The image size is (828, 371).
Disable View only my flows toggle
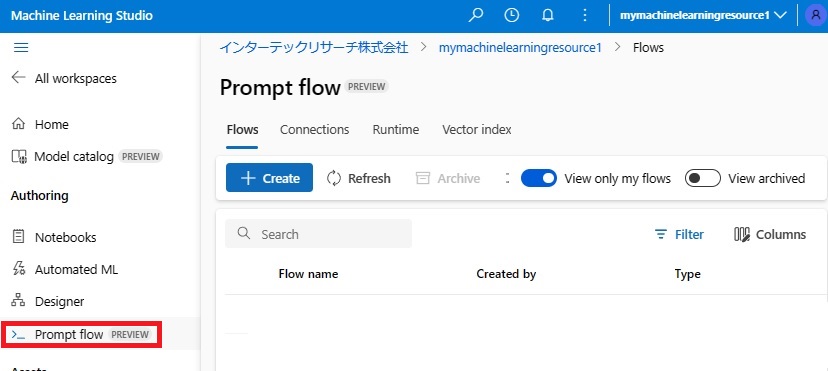point(539,178)
